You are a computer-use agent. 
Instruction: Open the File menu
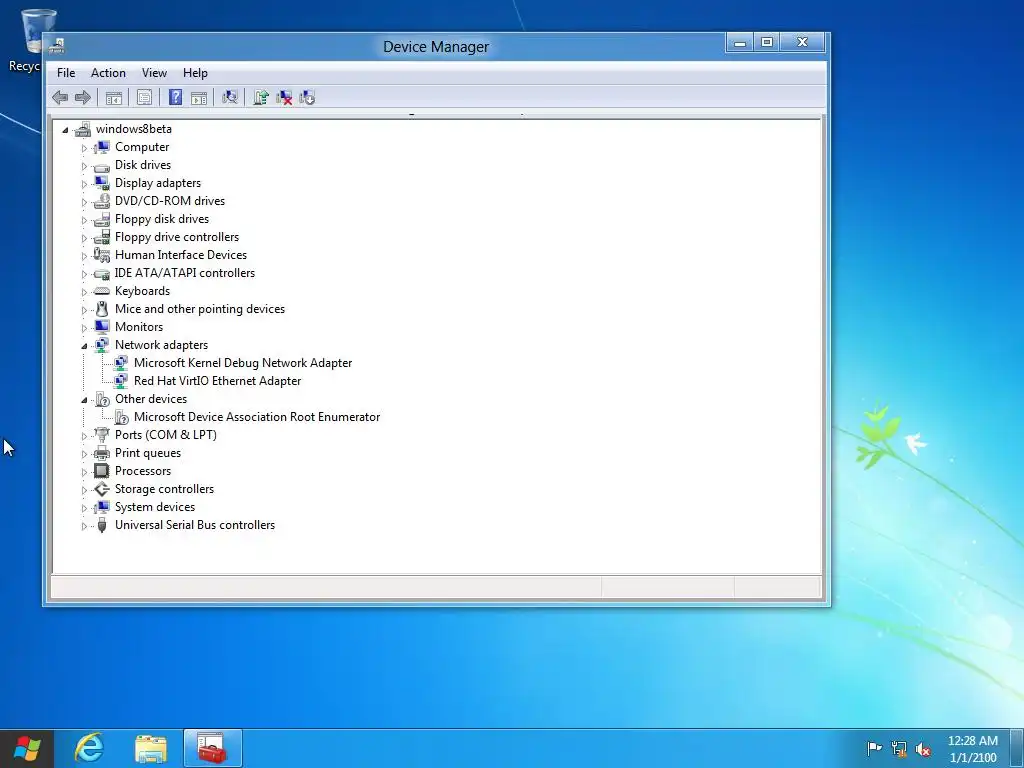click(x=66, y=73)
